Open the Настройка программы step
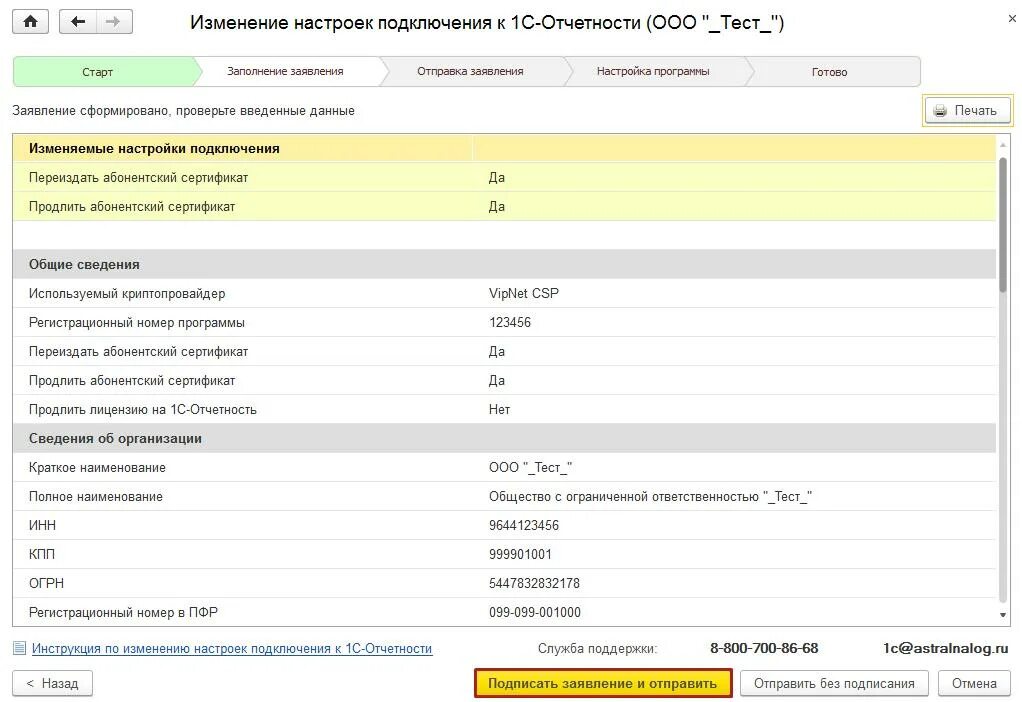The height and width of the screenshot is (702, 1022). 653,71
